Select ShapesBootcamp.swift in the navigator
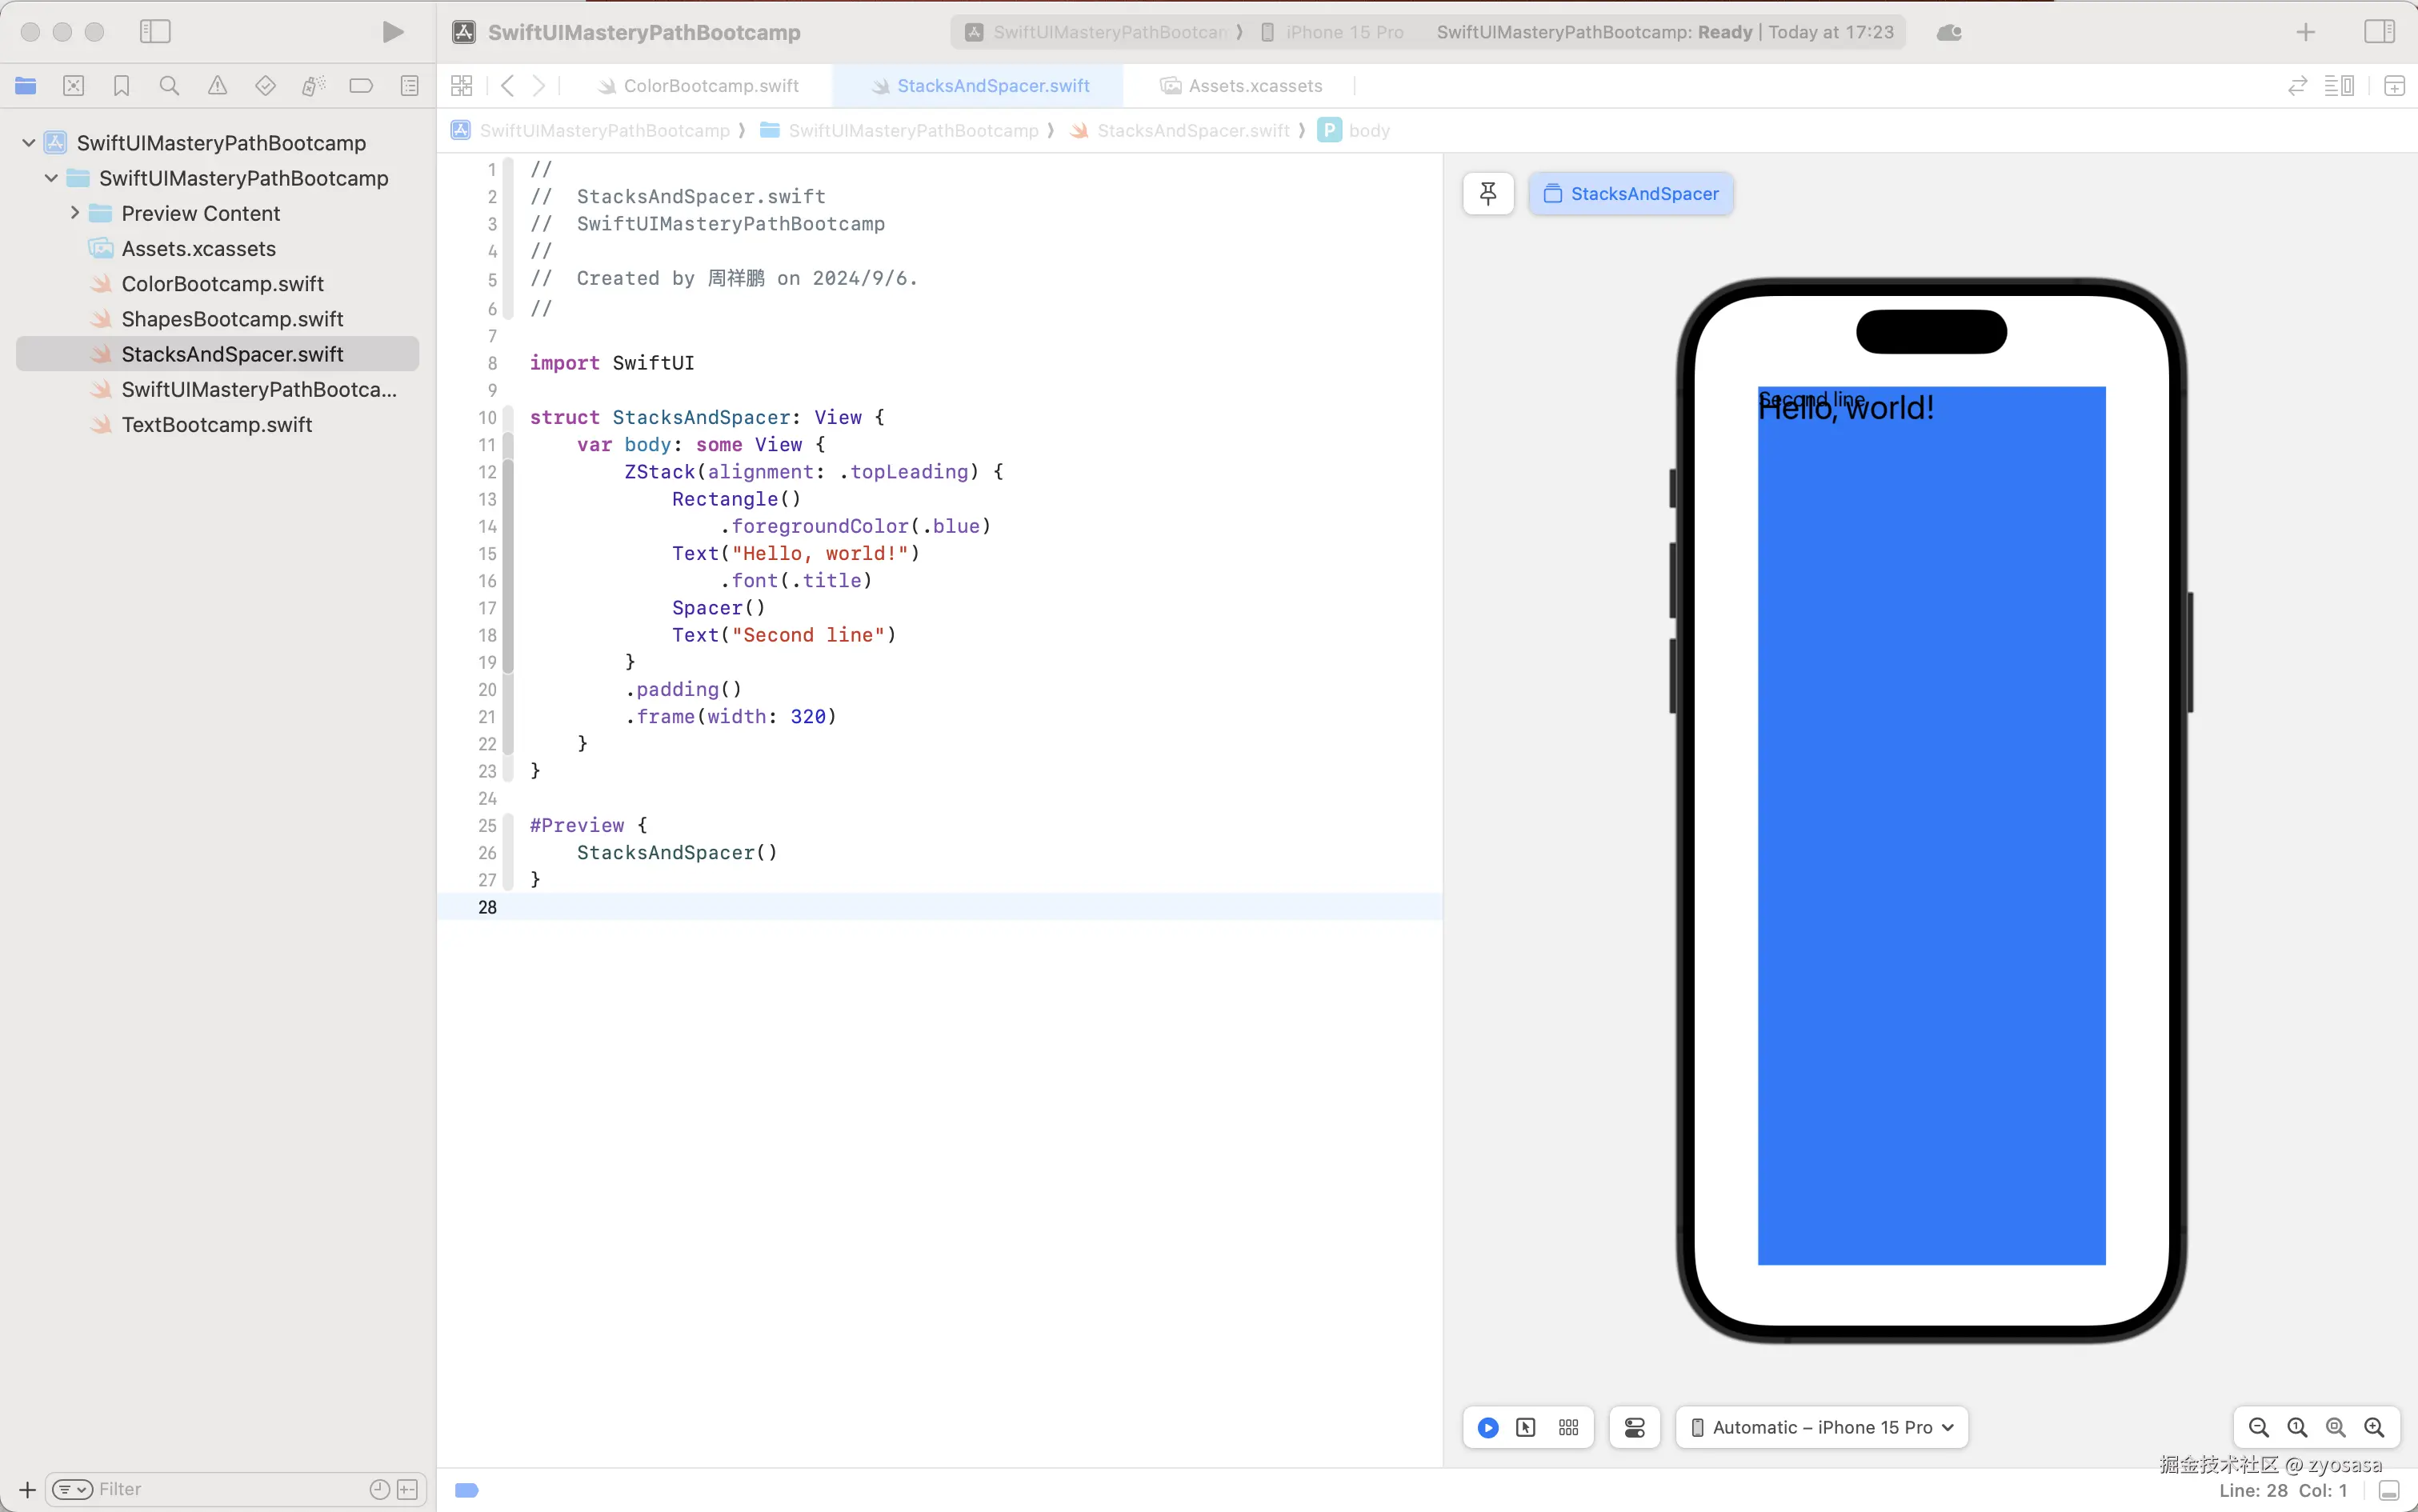The width and height of the screenshot is (2418, 1512). point(232,319)
